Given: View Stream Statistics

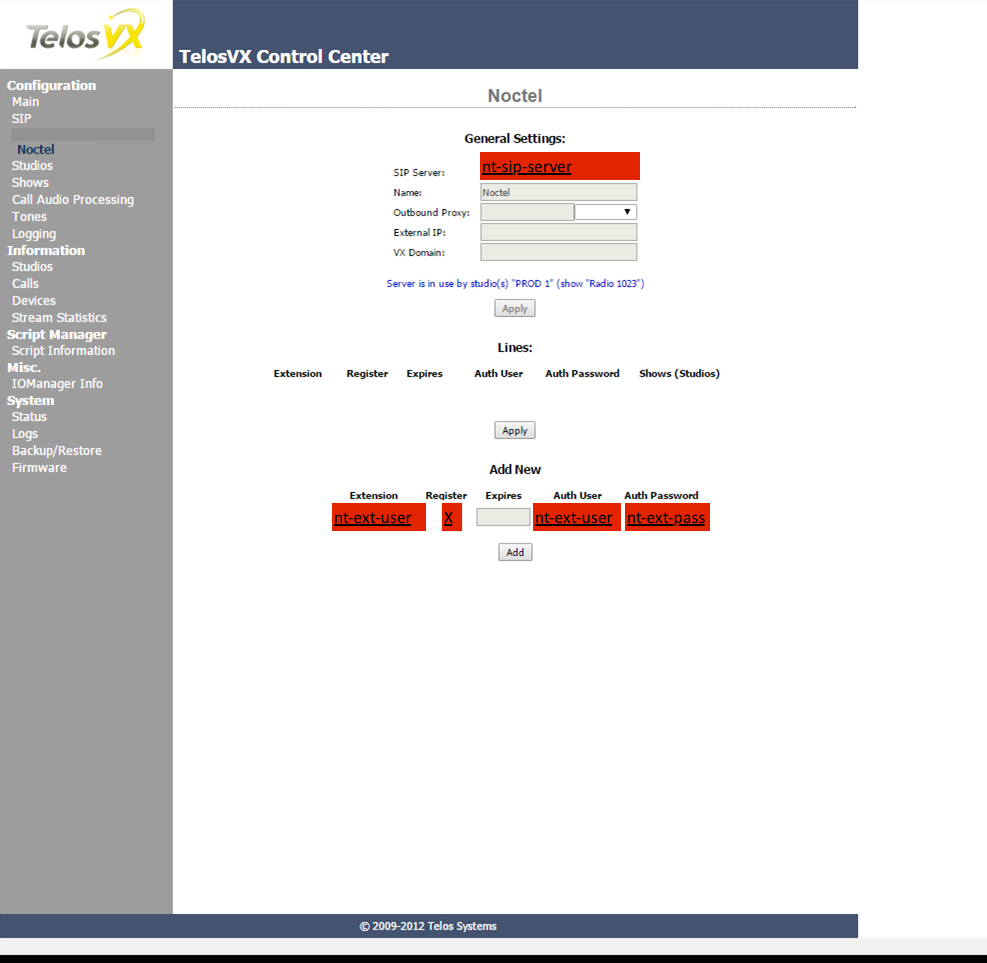Looking at the screenshot, I should pos(59,318).
